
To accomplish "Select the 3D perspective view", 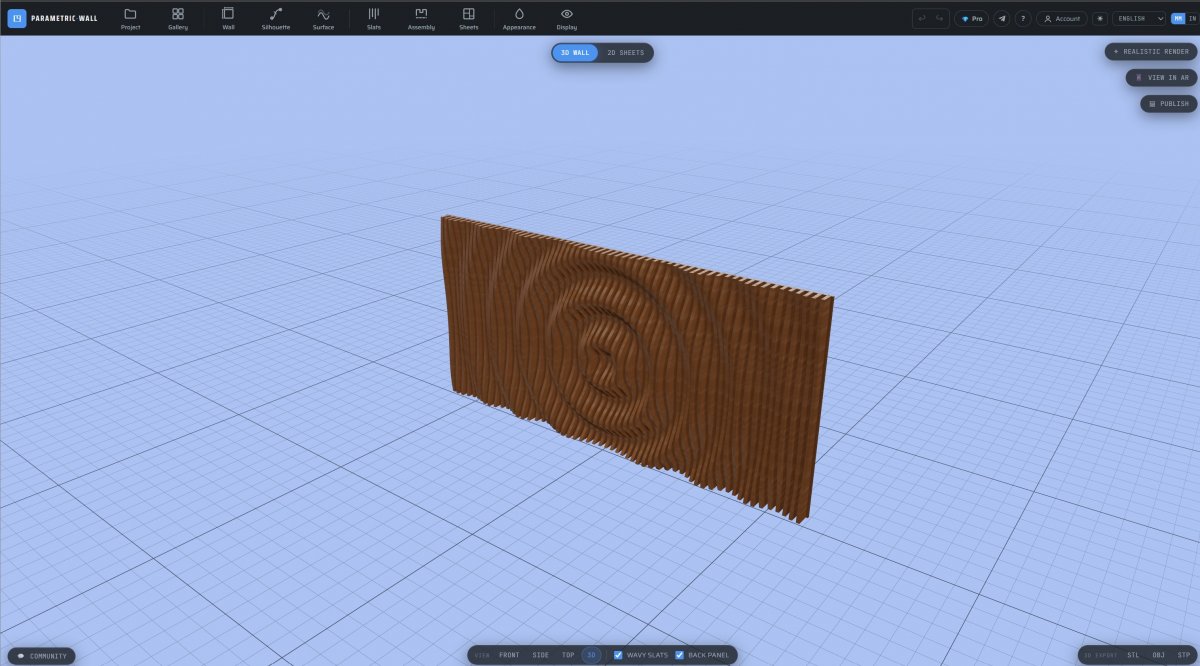I will [591, 655].
